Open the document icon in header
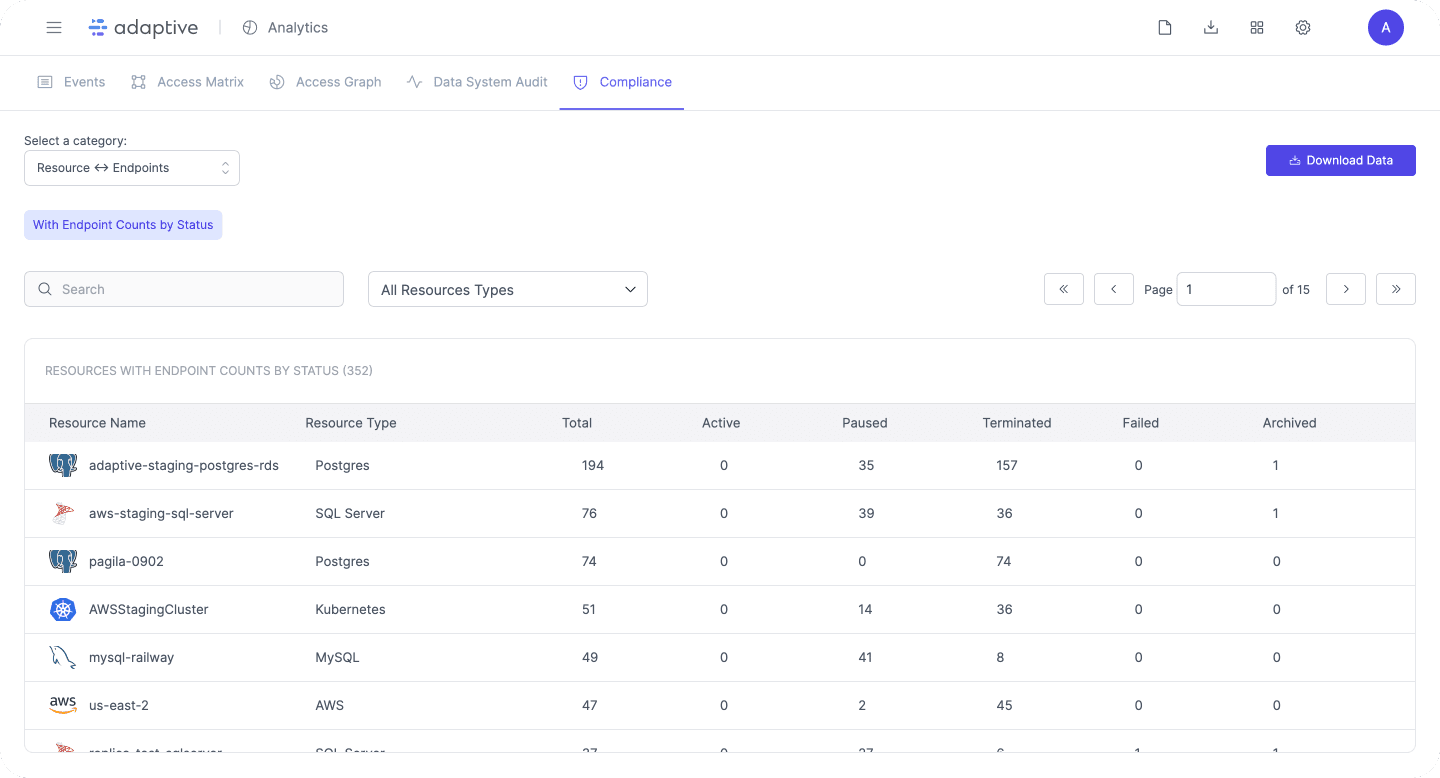Viewport: 1440px width, 778px height. [x=1165, y=28]
